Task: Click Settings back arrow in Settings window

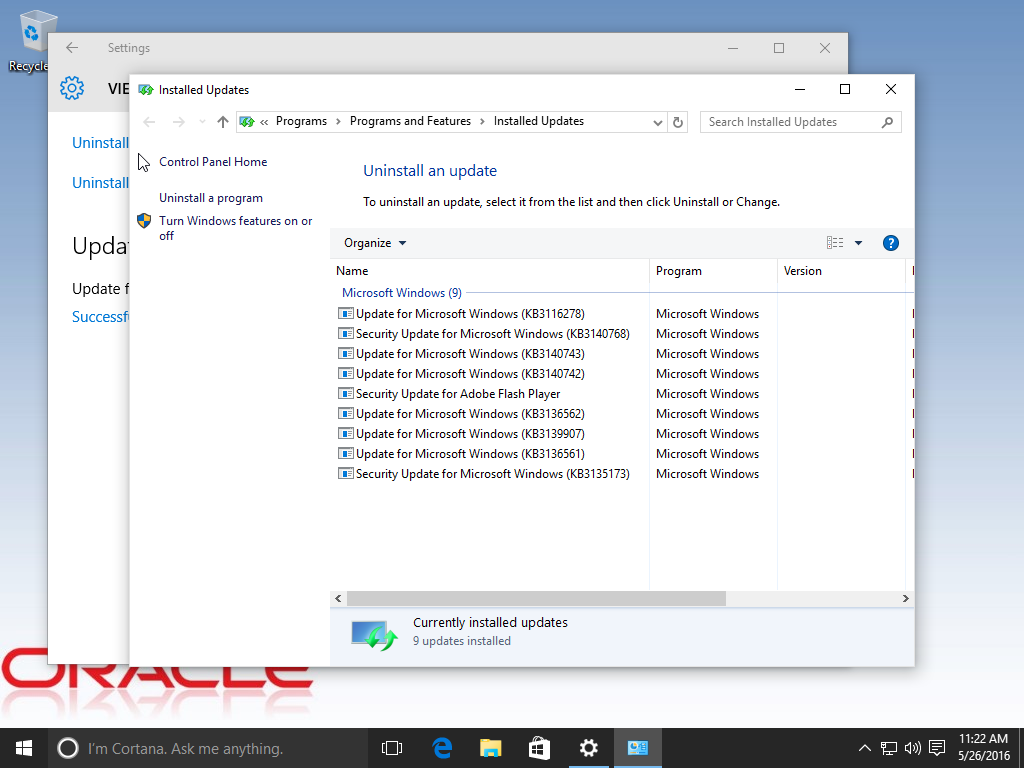Action: 72,48
